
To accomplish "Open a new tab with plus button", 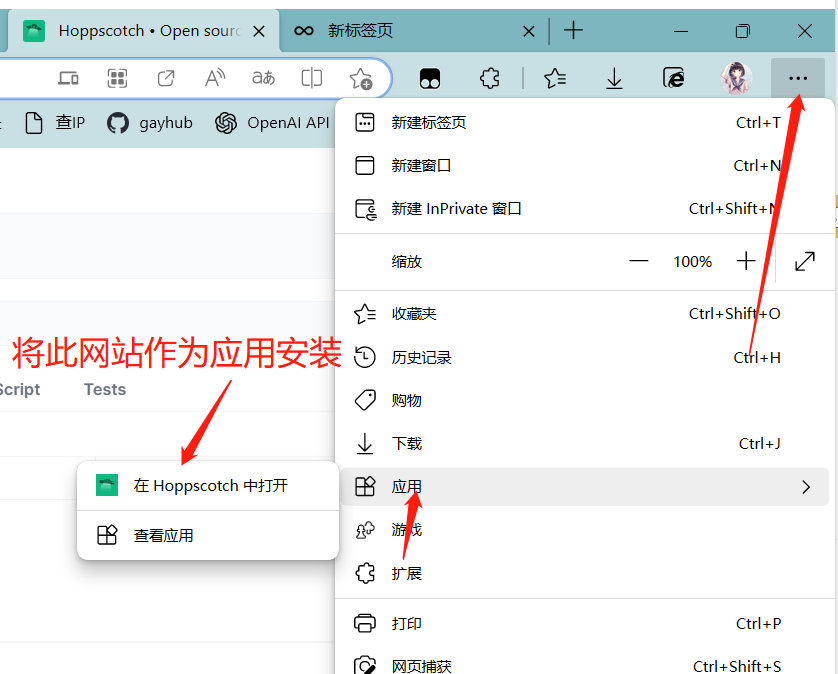I will [573, 31].
